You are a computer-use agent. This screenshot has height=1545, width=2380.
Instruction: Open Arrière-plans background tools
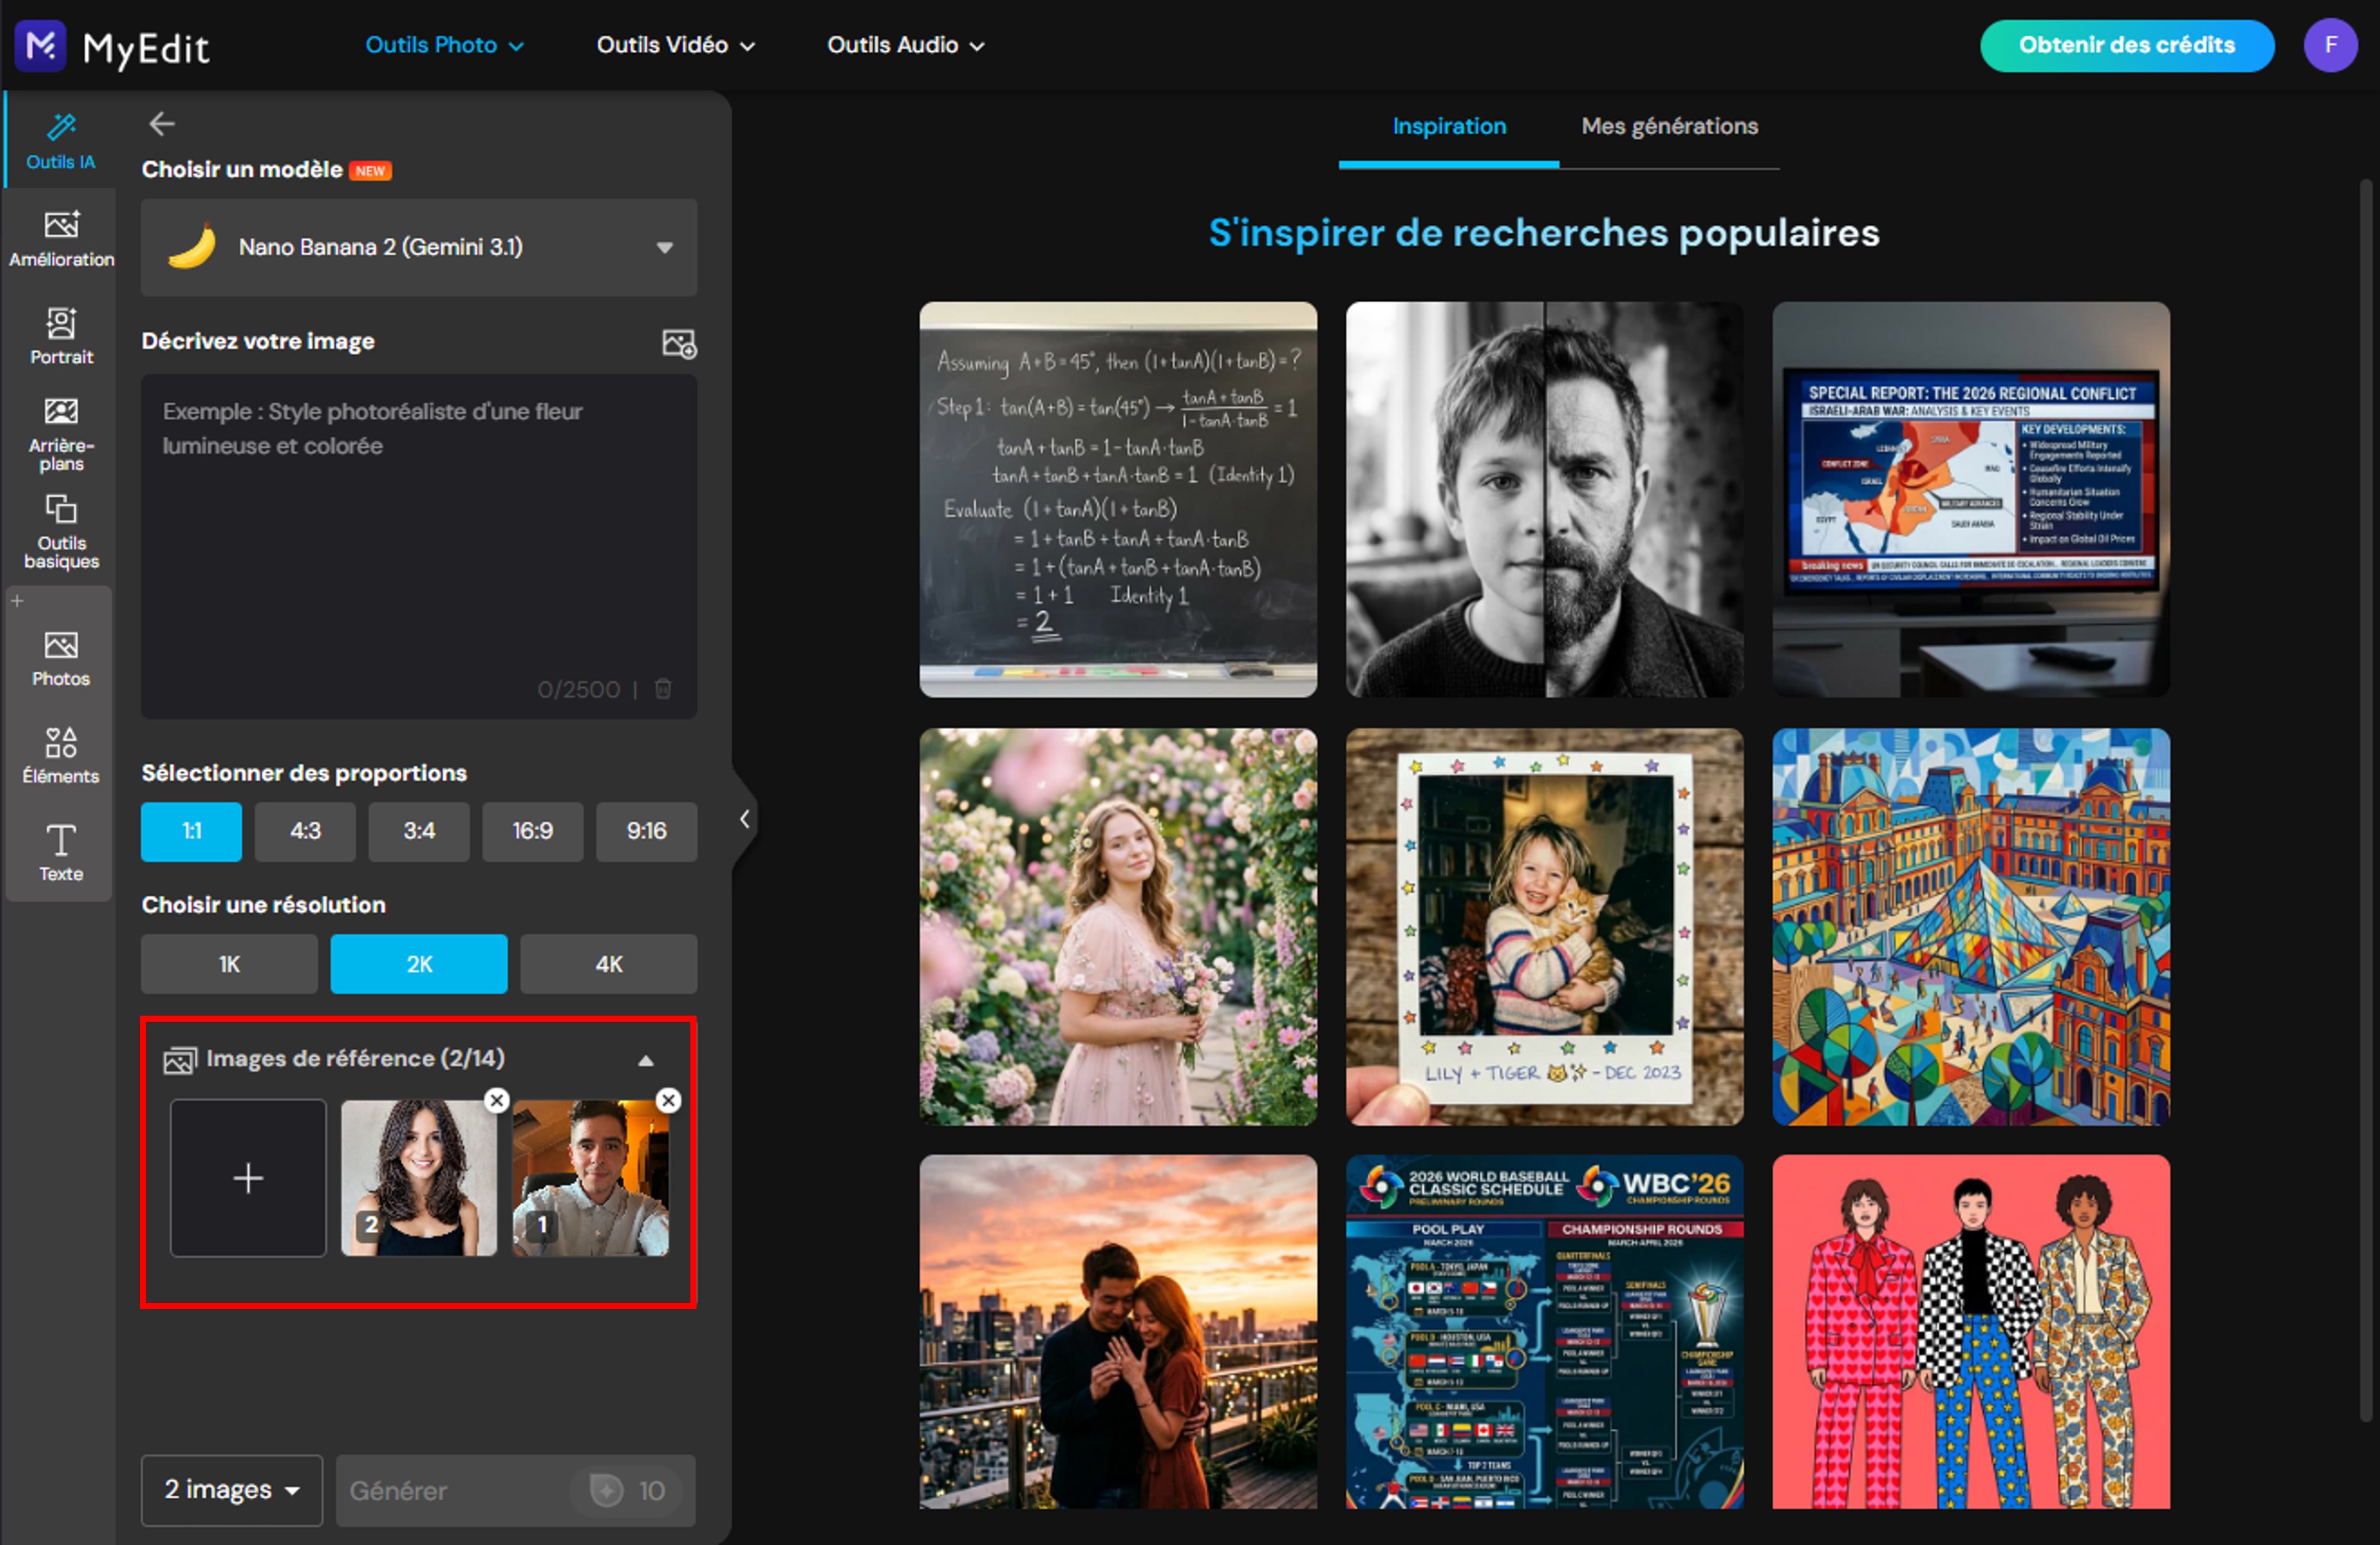61,433
